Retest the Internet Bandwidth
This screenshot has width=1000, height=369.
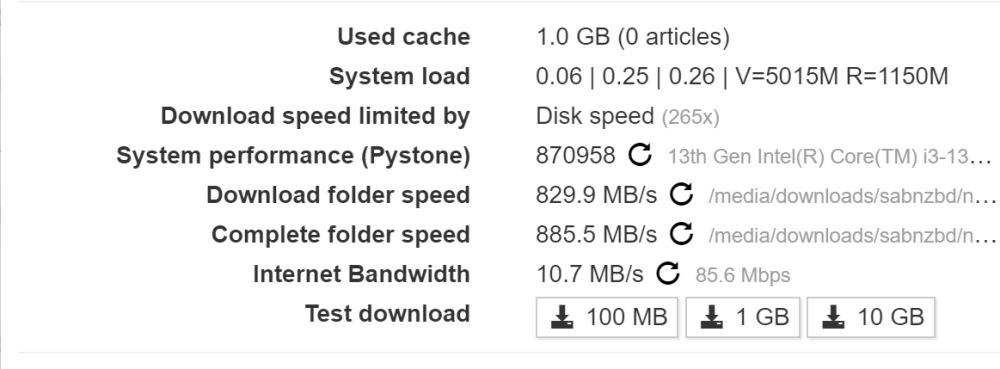point(668,273)
